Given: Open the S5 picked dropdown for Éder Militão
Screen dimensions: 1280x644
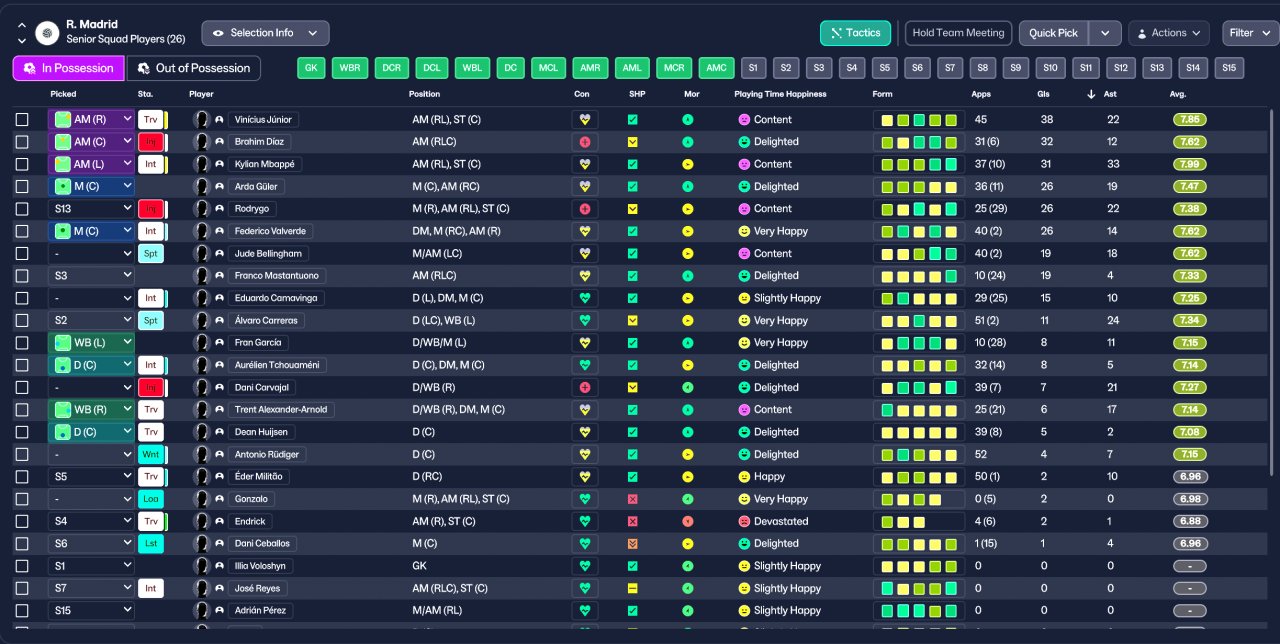Looking at the screenshot, I should [91, 477].
